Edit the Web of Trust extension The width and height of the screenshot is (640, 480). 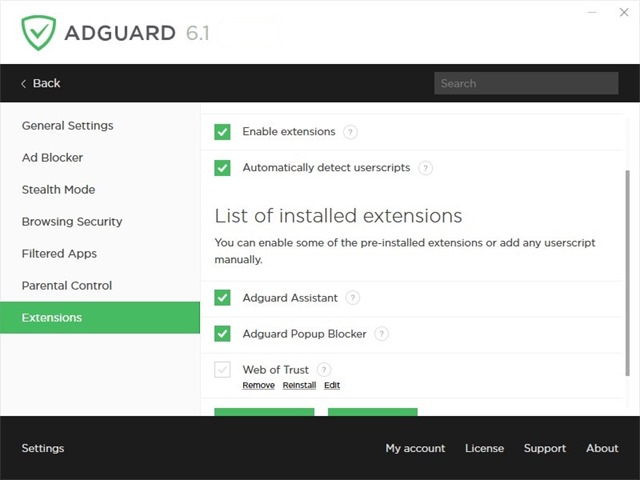tap(332, 386)
